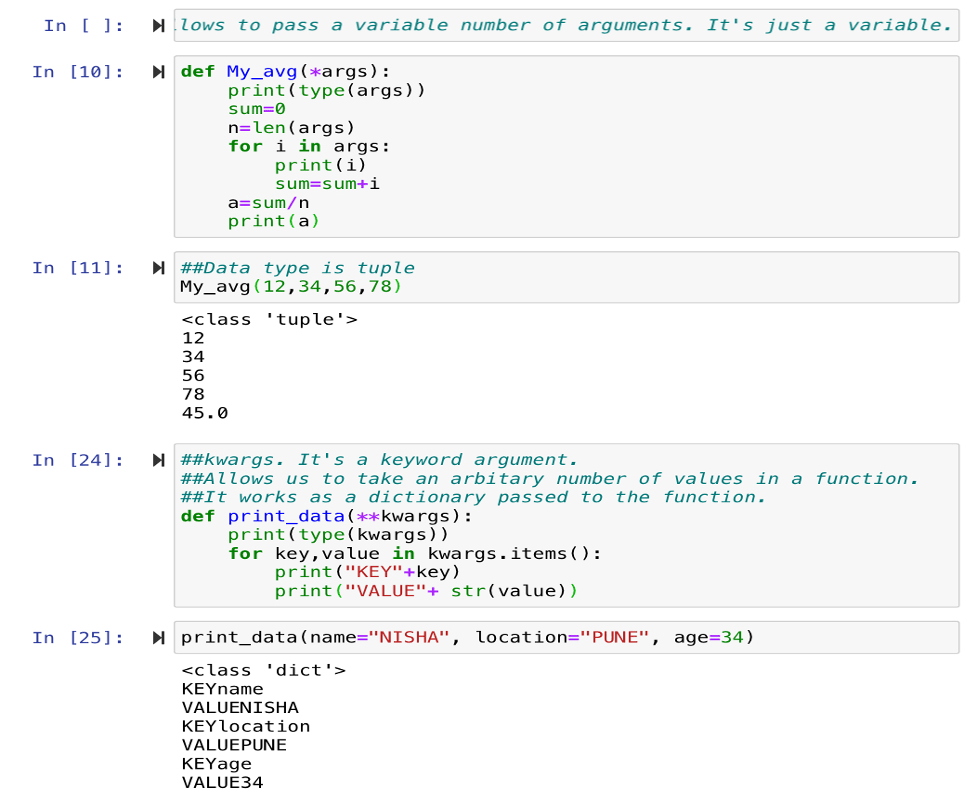Viewport: 978px width, 794px height.
Task: Click the 45.0 average output value
Action: tap(205, 413)
